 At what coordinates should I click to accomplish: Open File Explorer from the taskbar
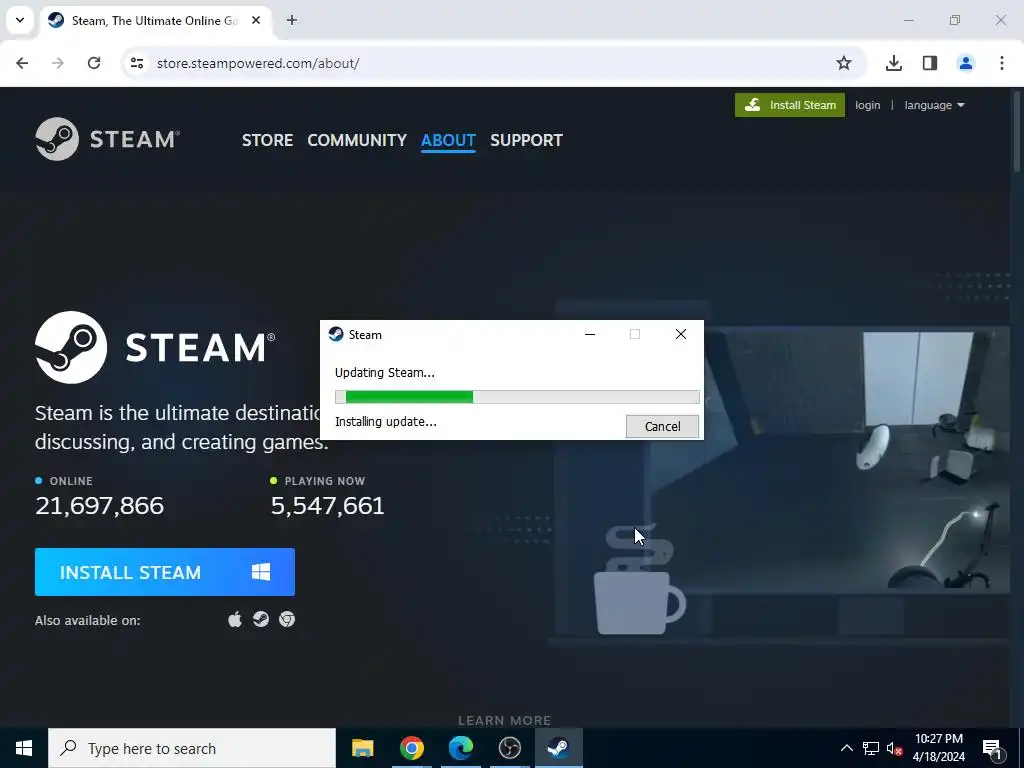[362, 748]
